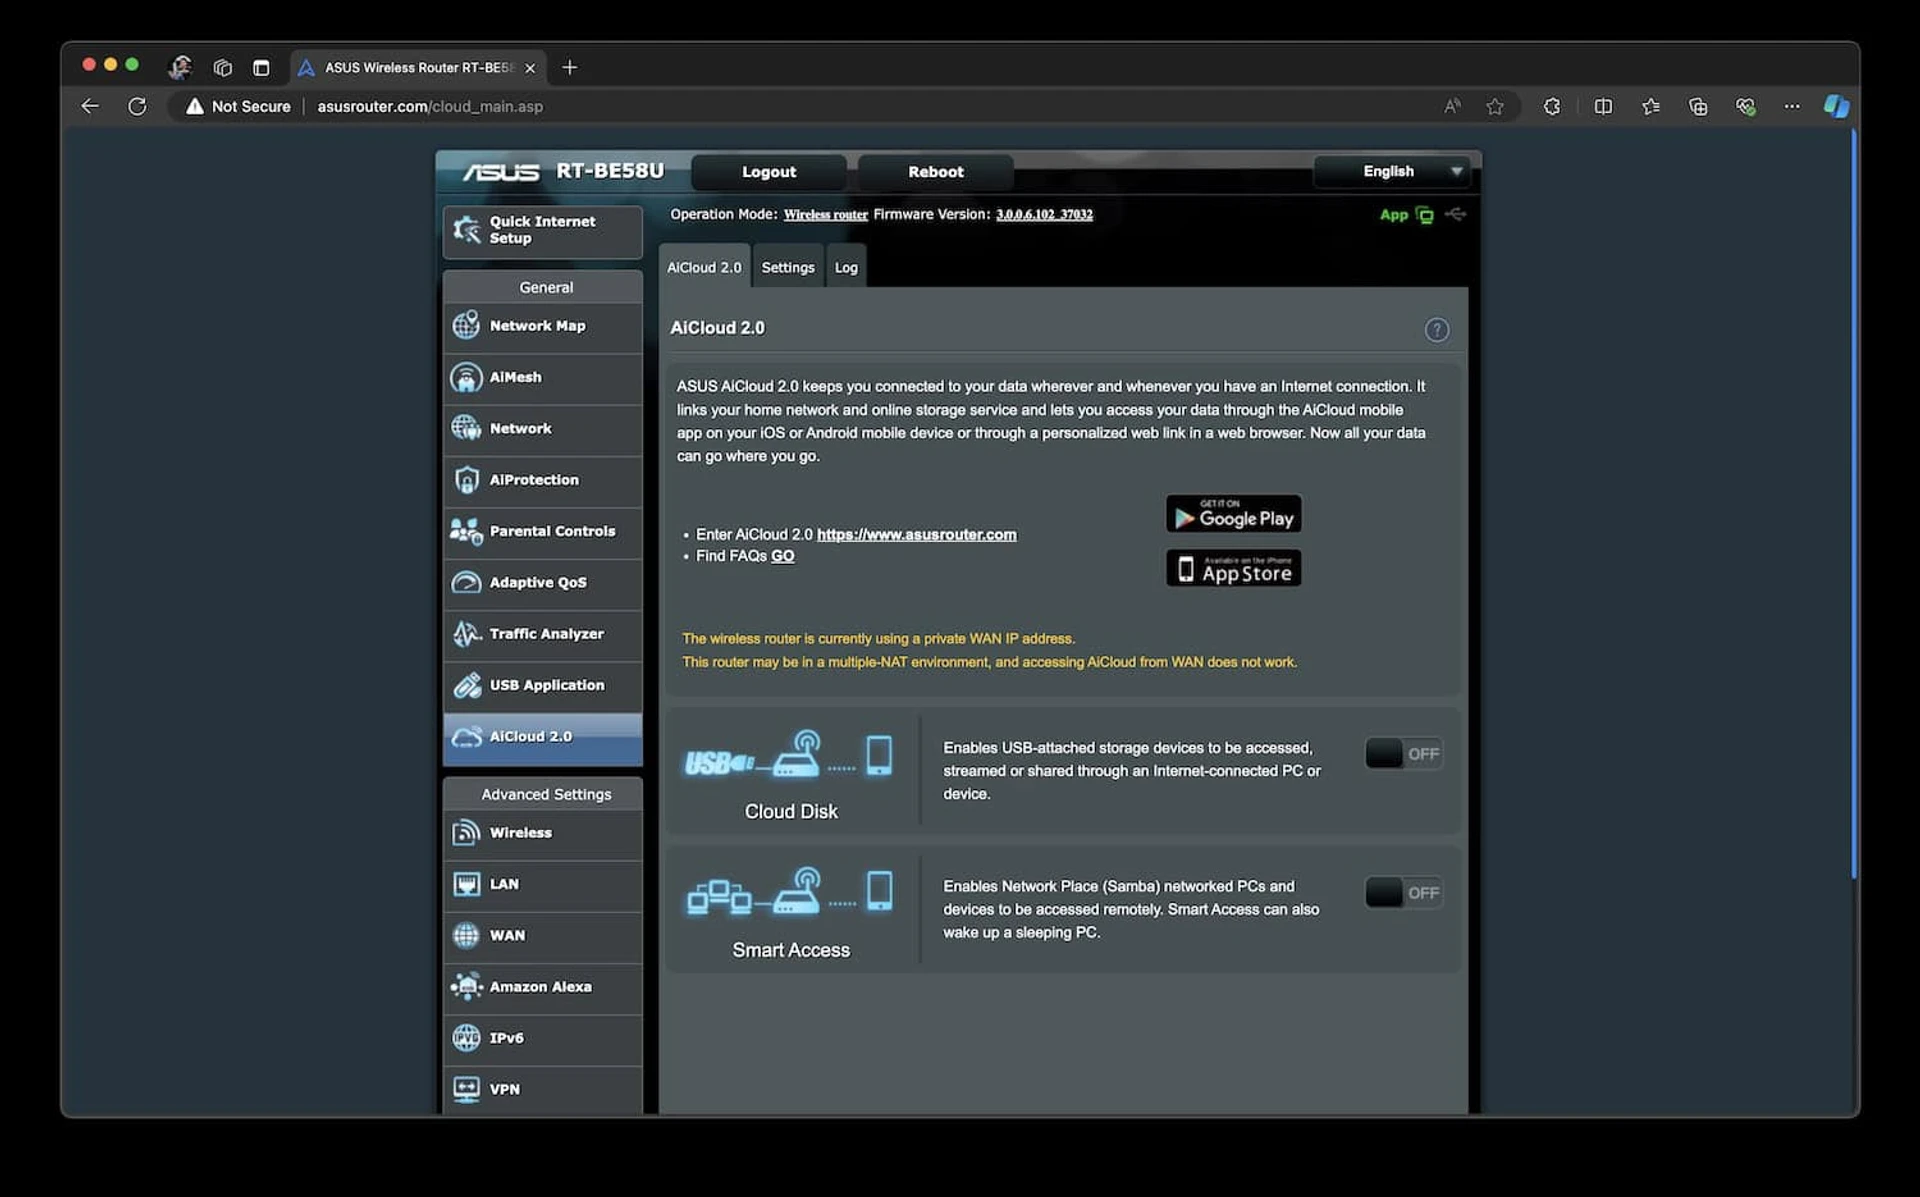Click the LAN monitor icon
Screen dimensions: 1920x1197
point(466,884)
